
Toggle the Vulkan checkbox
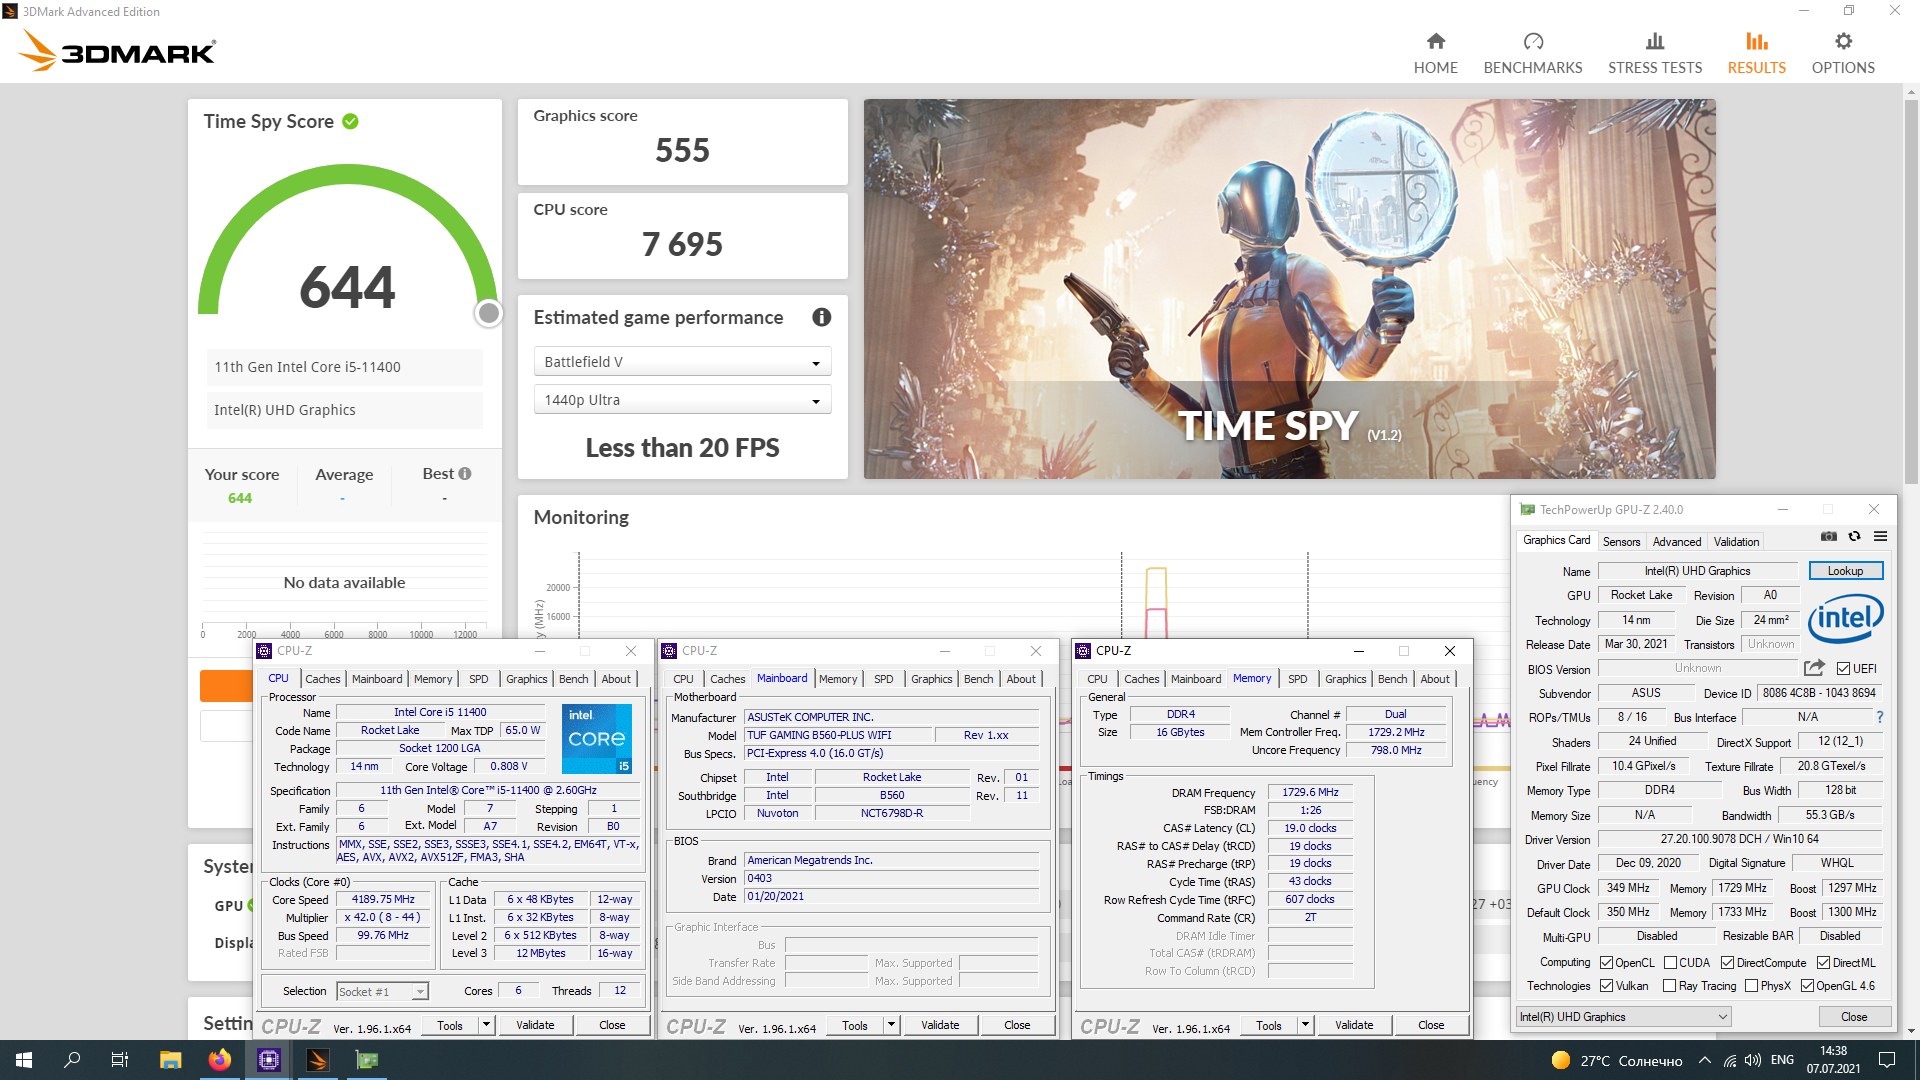[1606, 986]
